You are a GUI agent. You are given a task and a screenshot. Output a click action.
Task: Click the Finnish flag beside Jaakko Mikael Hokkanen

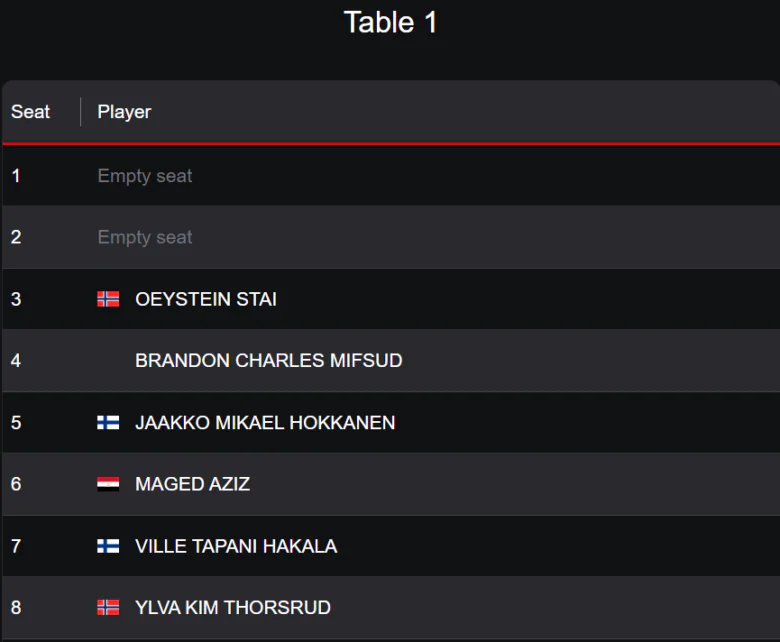pyautogui.click(x=108, y=422)
